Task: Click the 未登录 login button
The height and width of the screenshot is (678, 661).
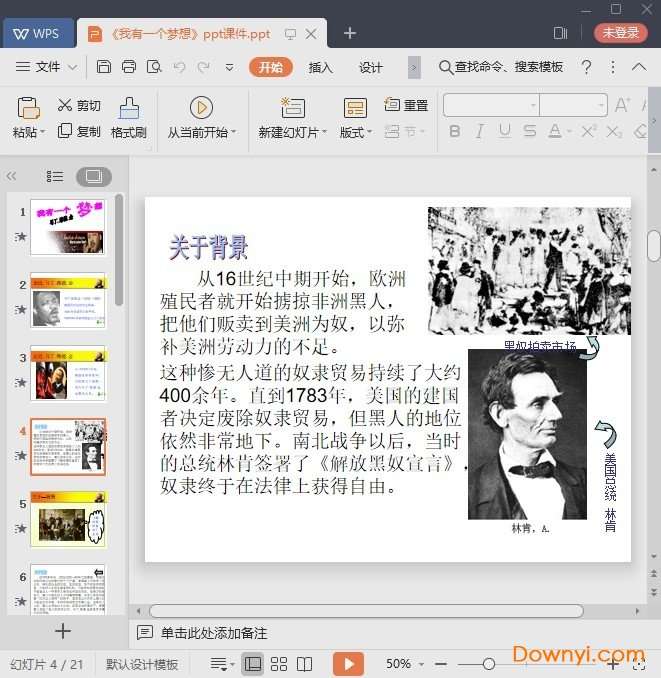Action: coord(620,33)
